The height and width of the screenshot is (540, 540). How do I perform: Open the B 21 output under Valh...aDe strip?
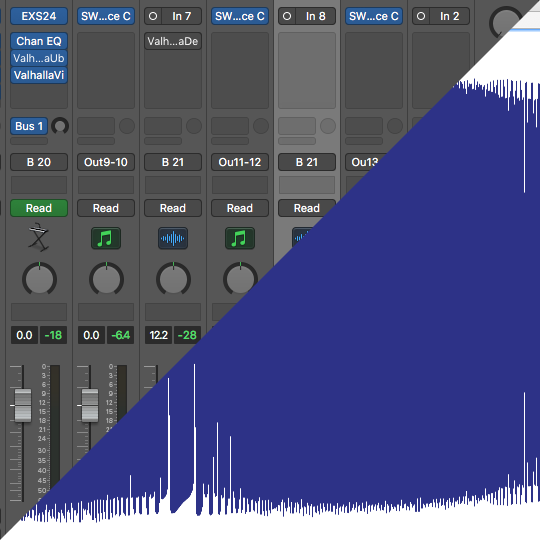pos(173,162)
